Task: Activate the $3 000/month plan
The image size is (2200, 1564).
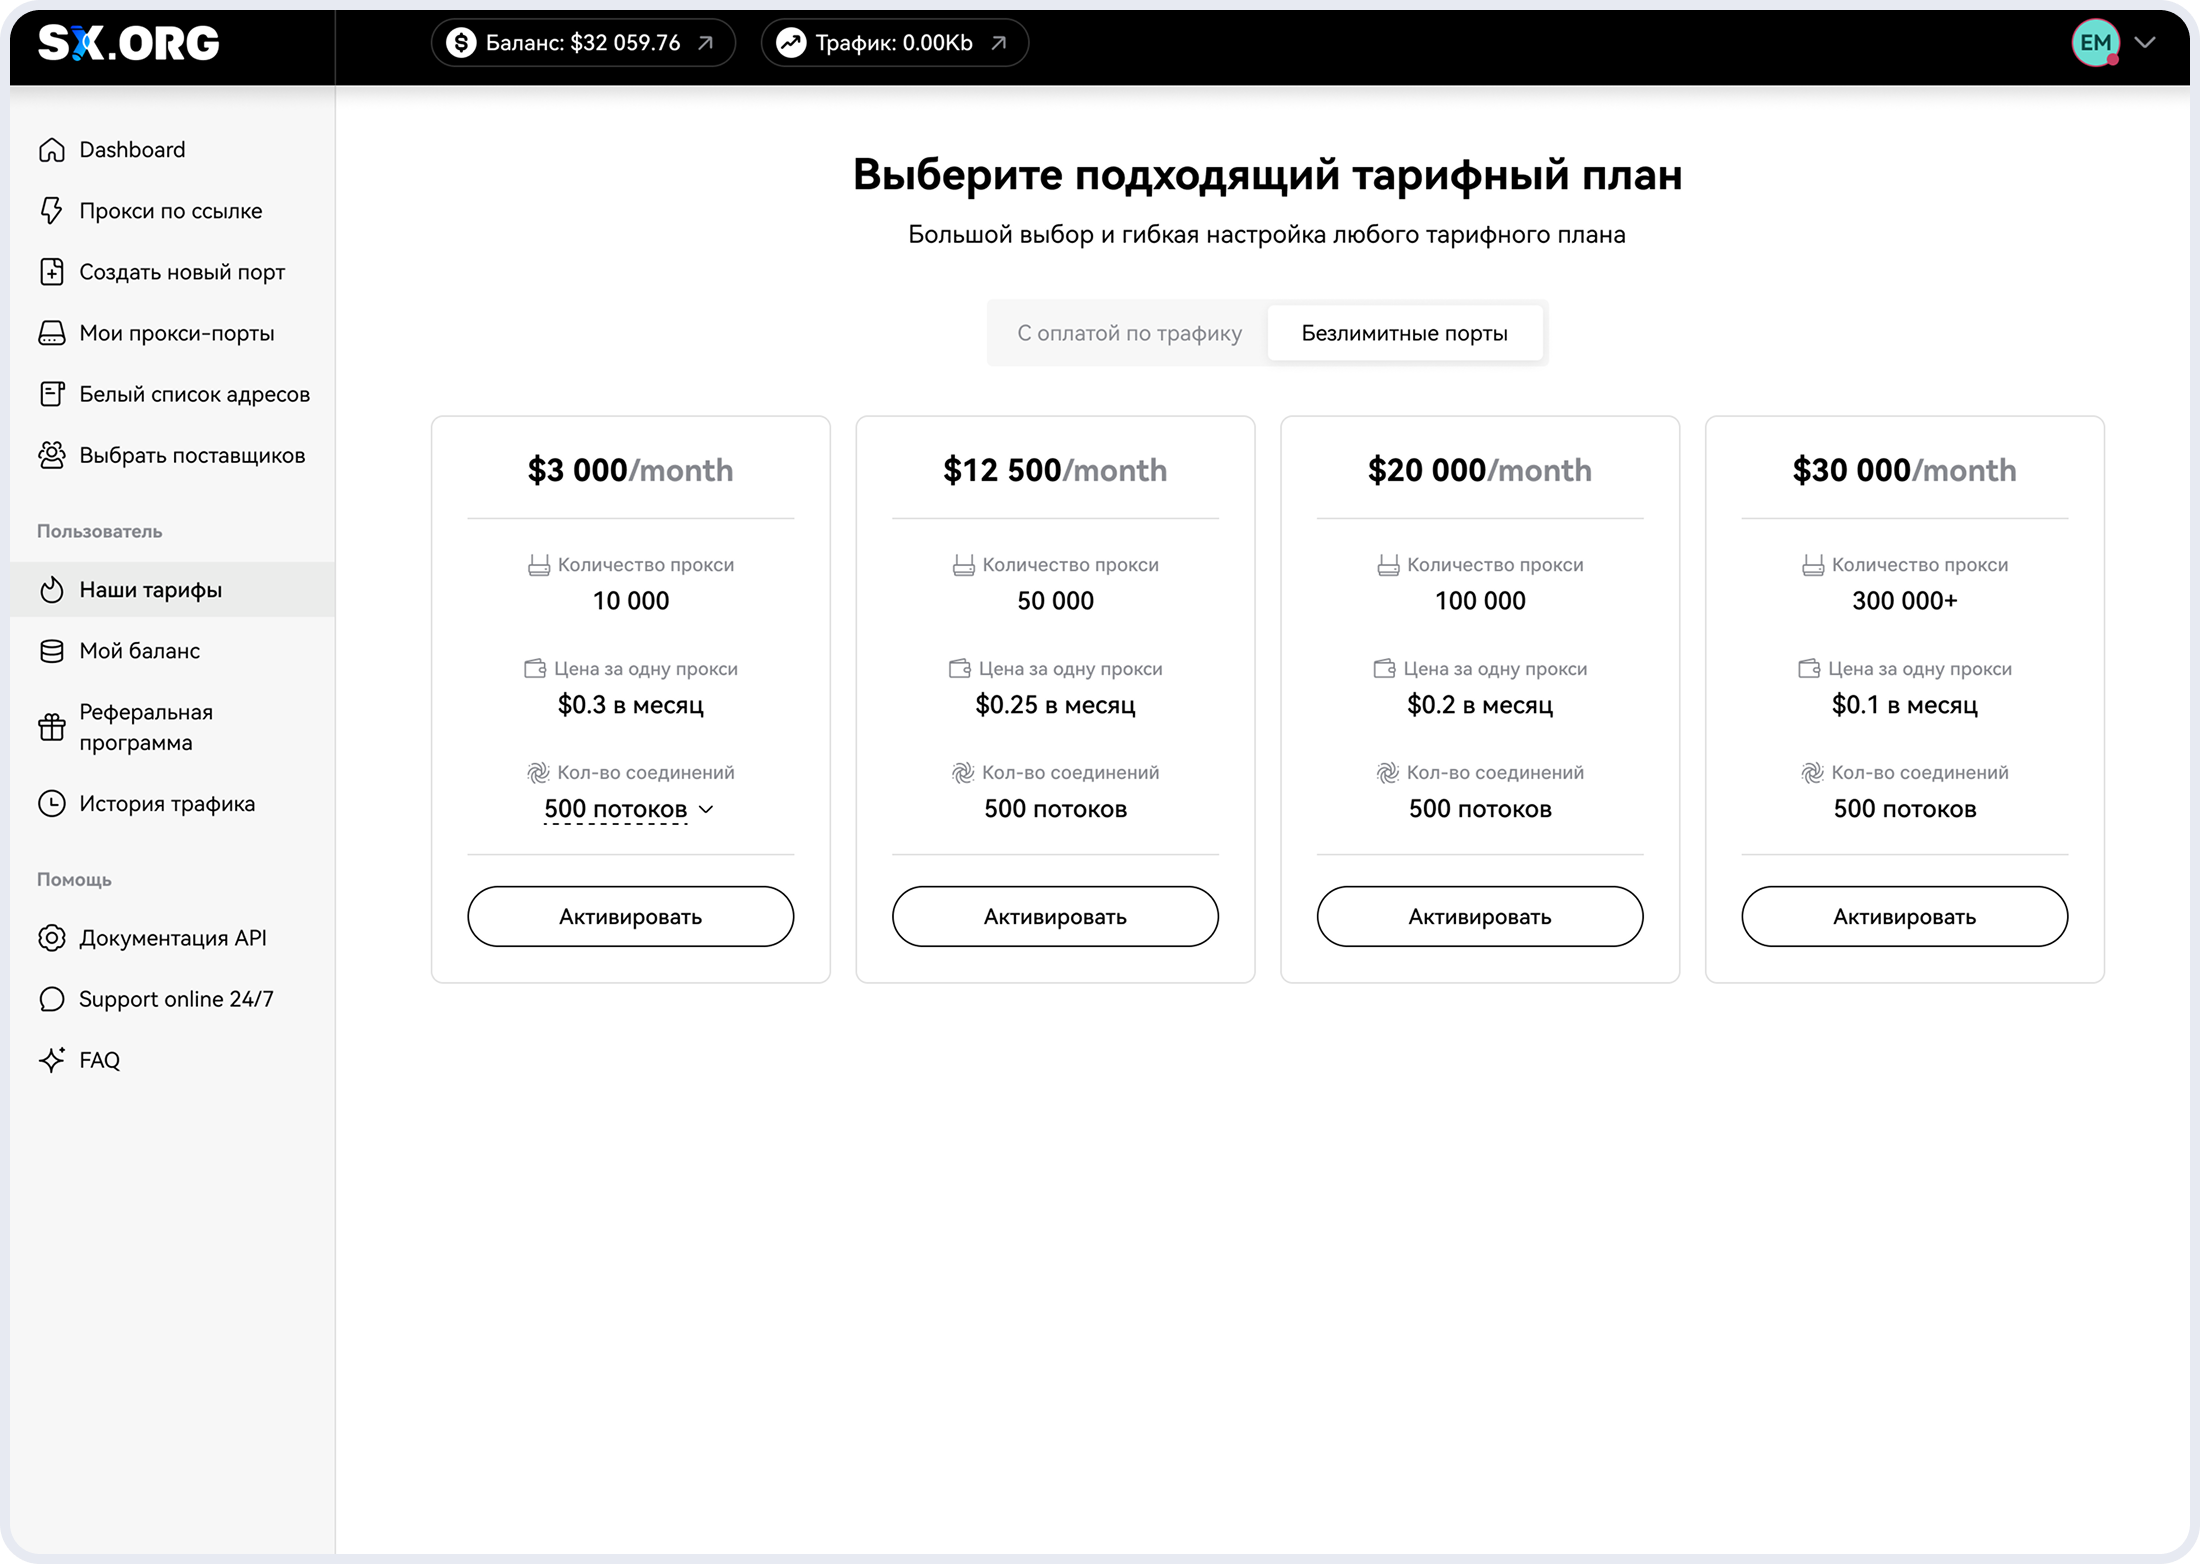Action: (x=630, y=916)
